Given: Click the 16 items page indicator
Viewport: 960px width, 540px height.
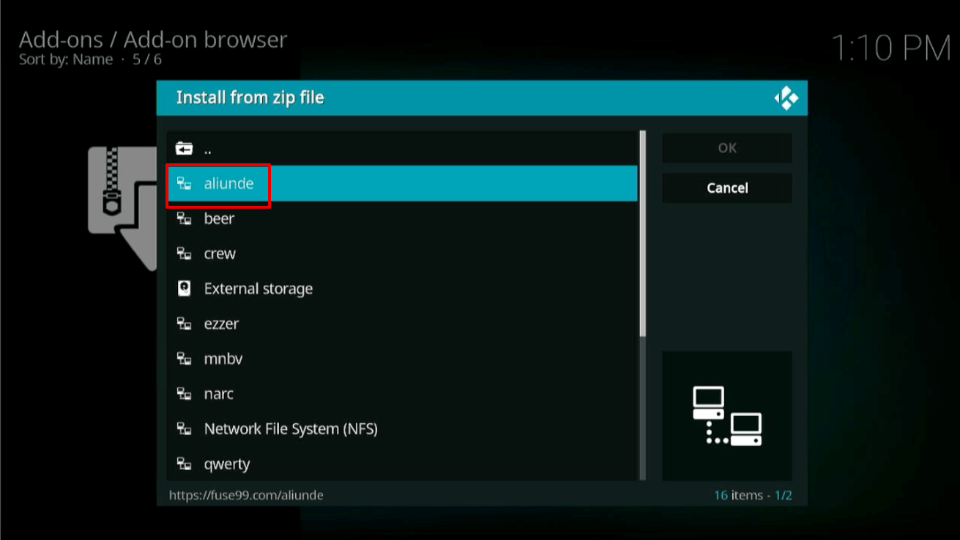Looking at the screenshot, I should [752, 495].
